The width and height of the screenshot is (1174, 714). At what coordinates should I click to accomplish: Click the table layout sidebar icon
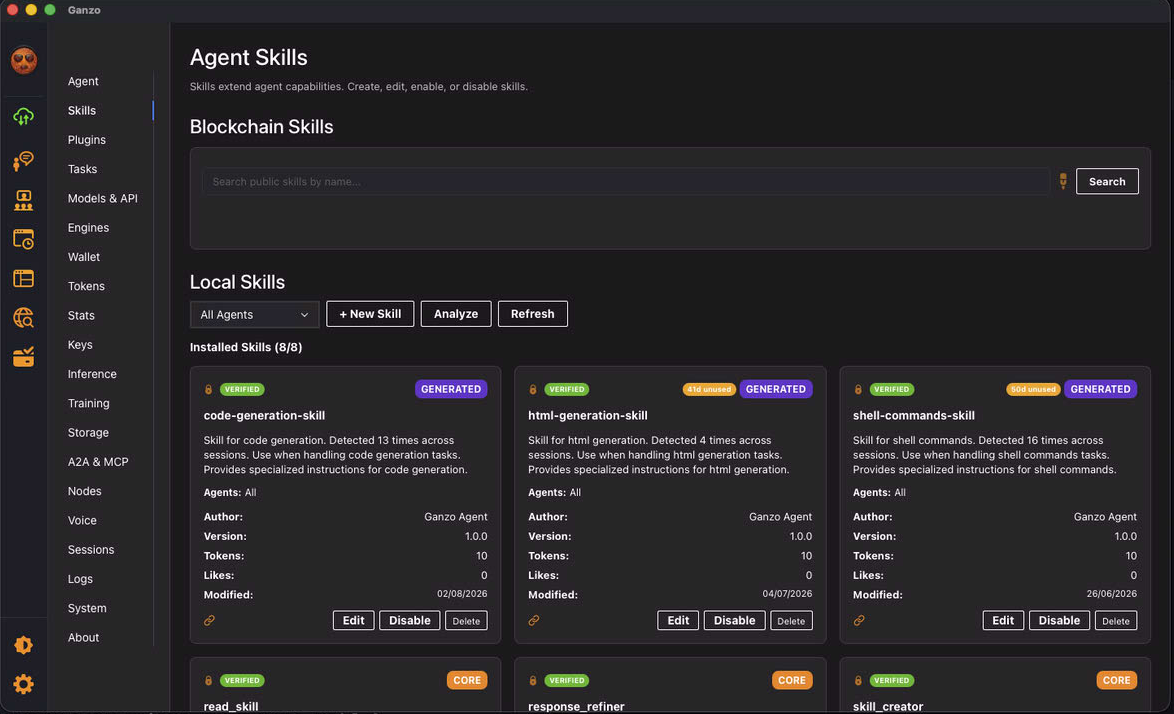tap(23, 278)
